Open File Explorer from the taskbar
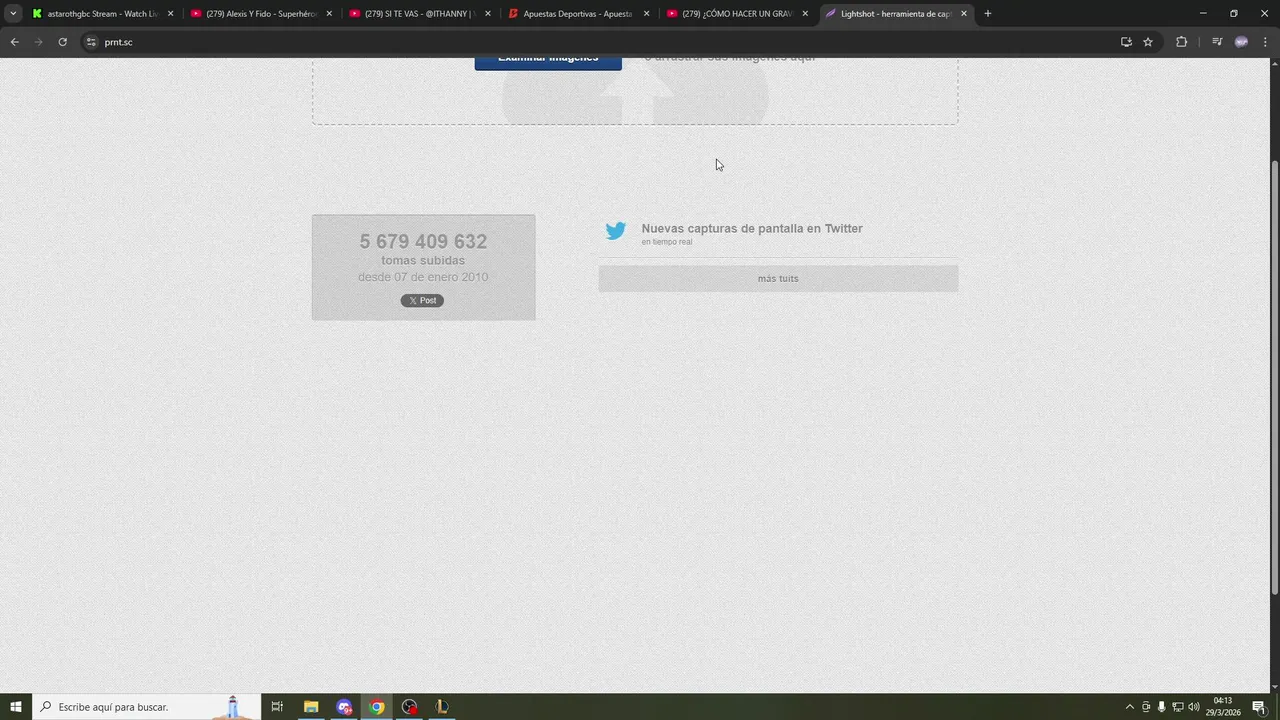The image size is (1280, 720). 311,707
